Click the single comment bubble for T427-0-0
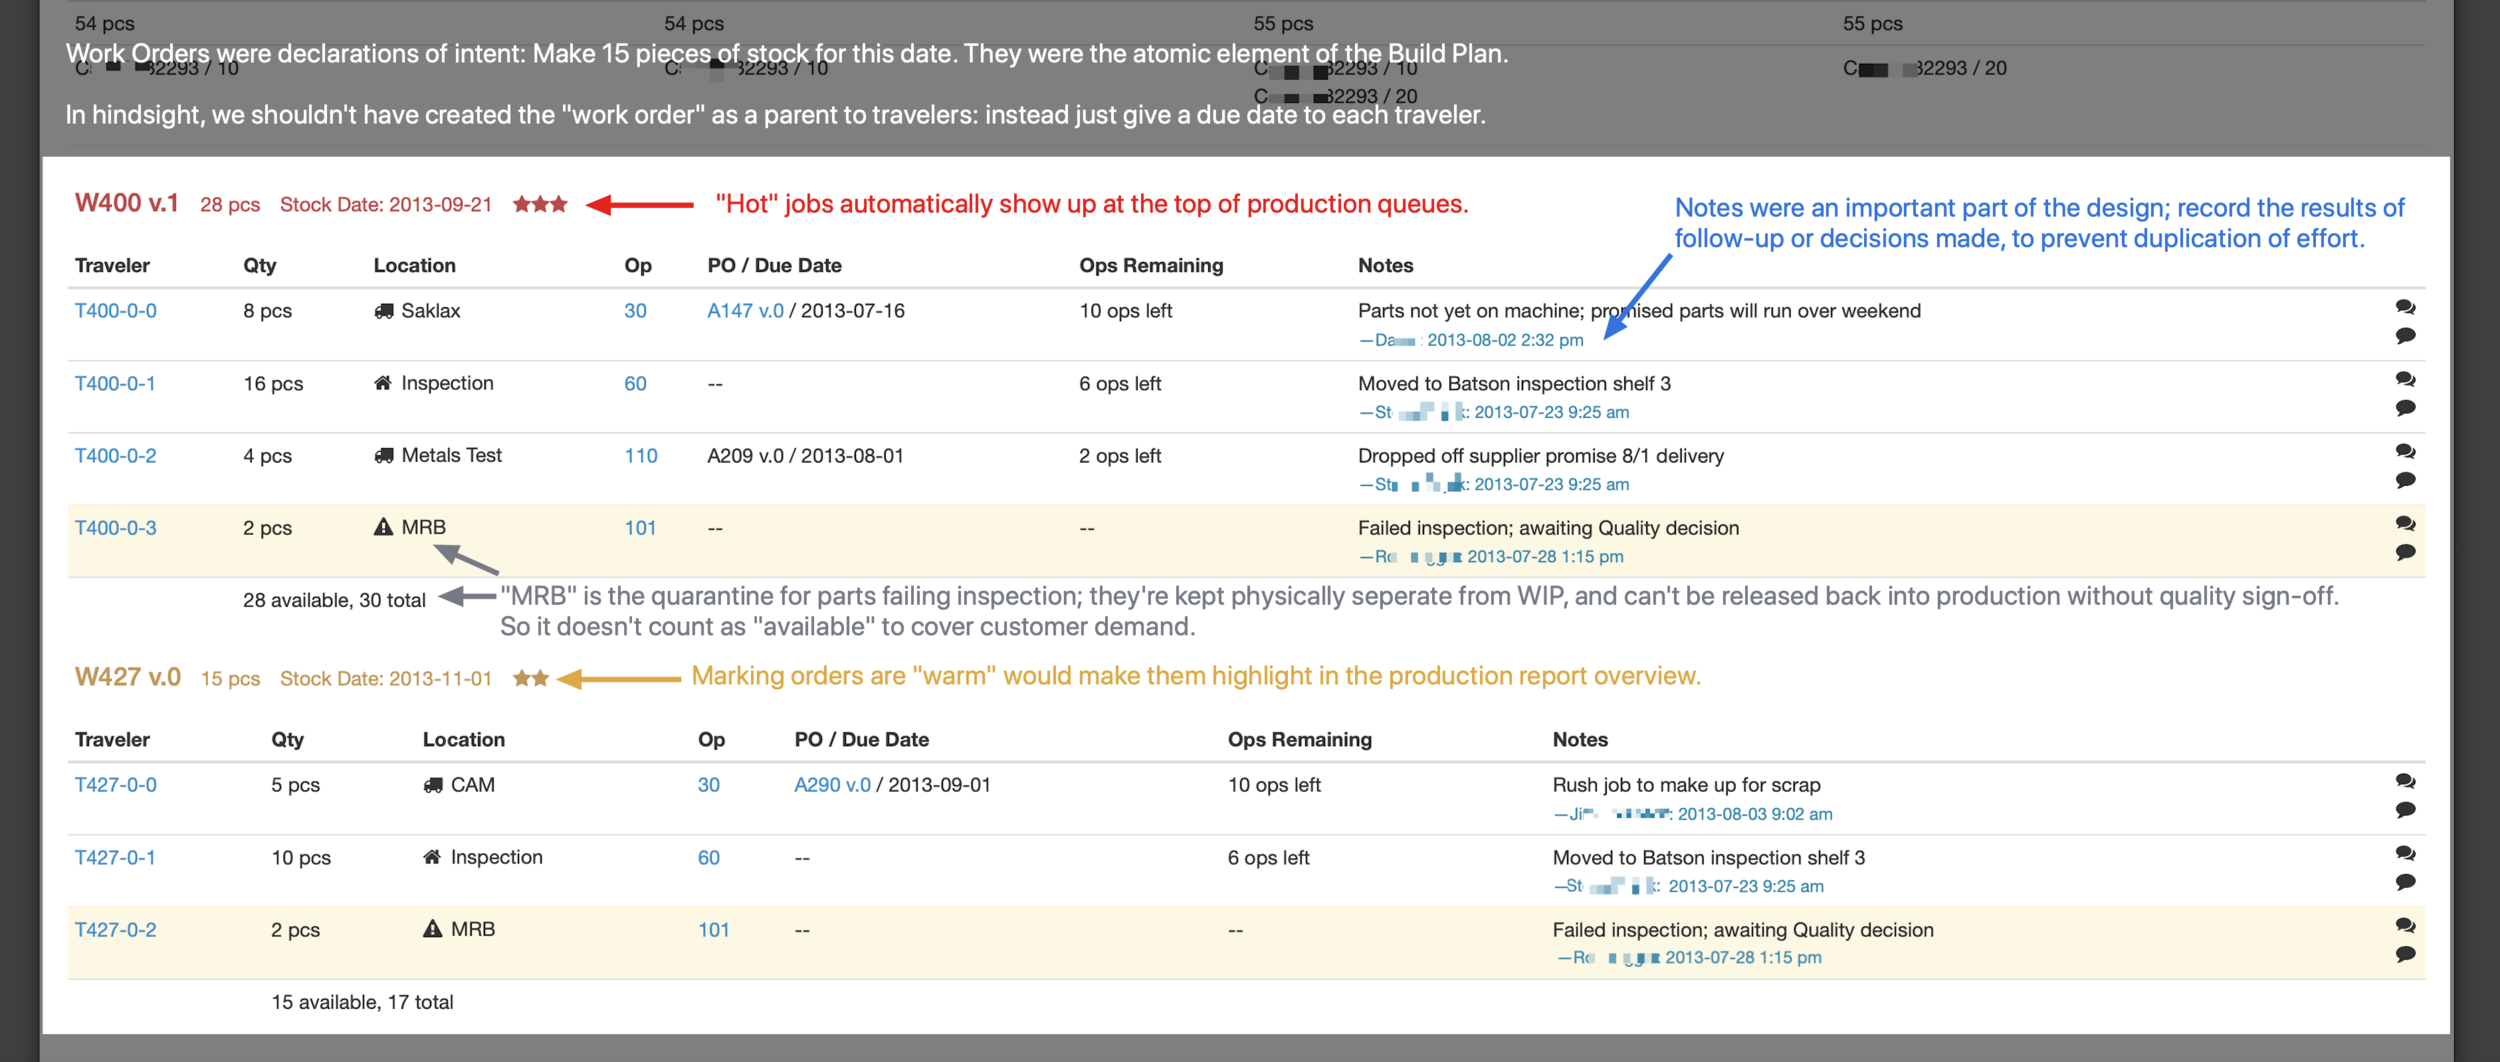The width and height of the screenshot is (2500, 1062). [2405, 810]
